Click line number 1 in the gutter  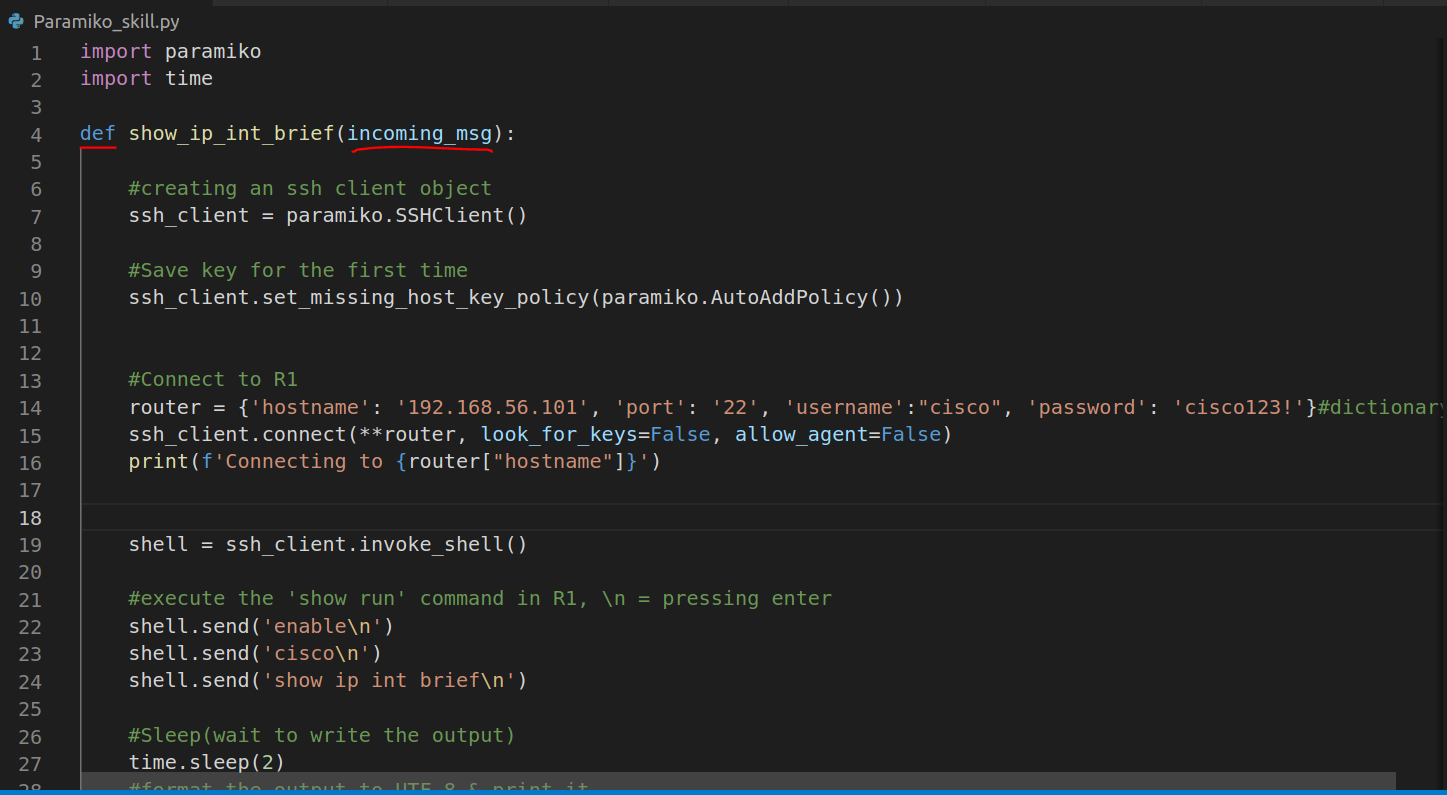click(x=36, y=52)
